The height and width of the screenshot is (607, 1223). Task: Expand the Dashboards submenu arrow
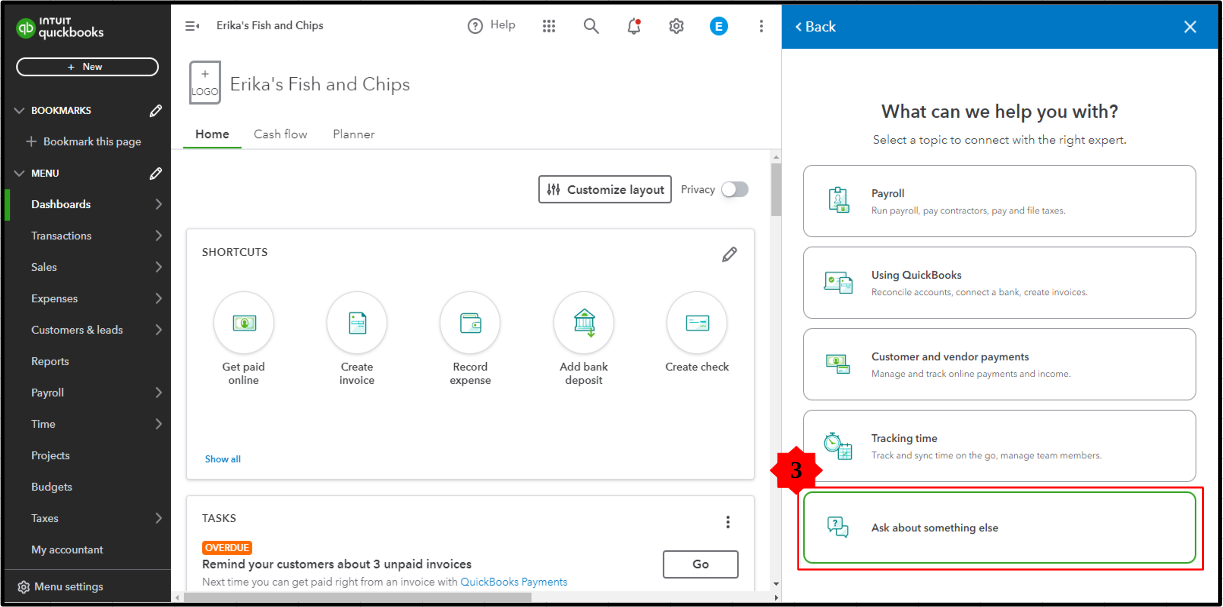pos(158,204)
